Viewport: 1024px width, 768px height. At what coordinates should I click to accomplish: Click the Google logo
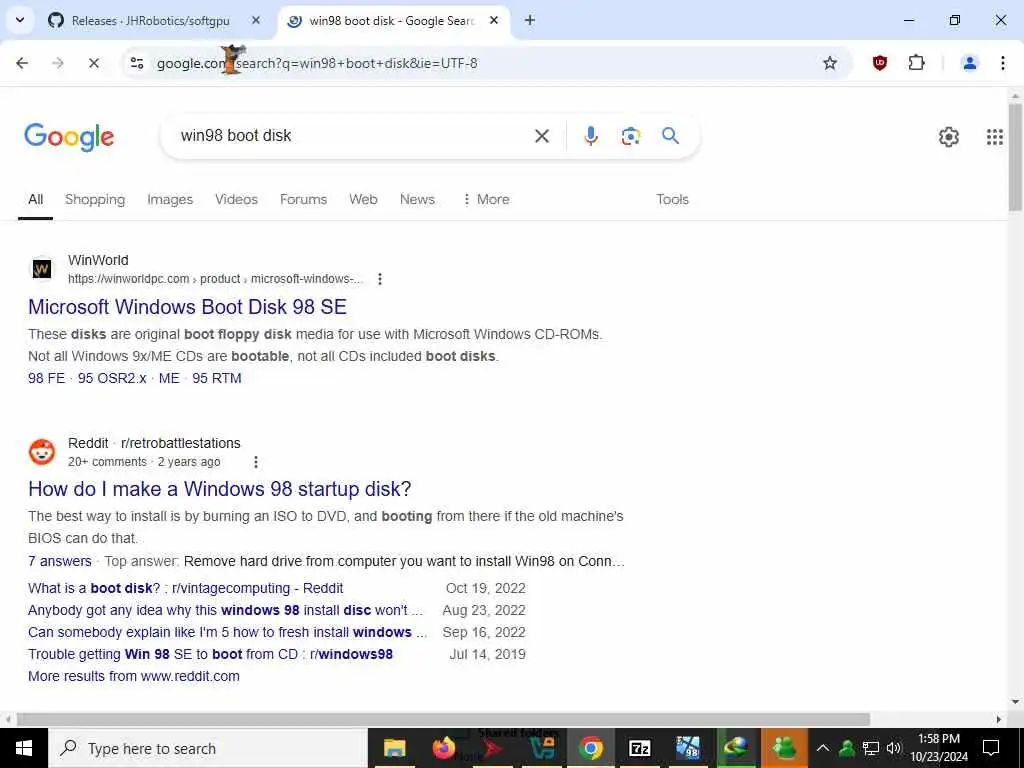(x=69, y=136)
